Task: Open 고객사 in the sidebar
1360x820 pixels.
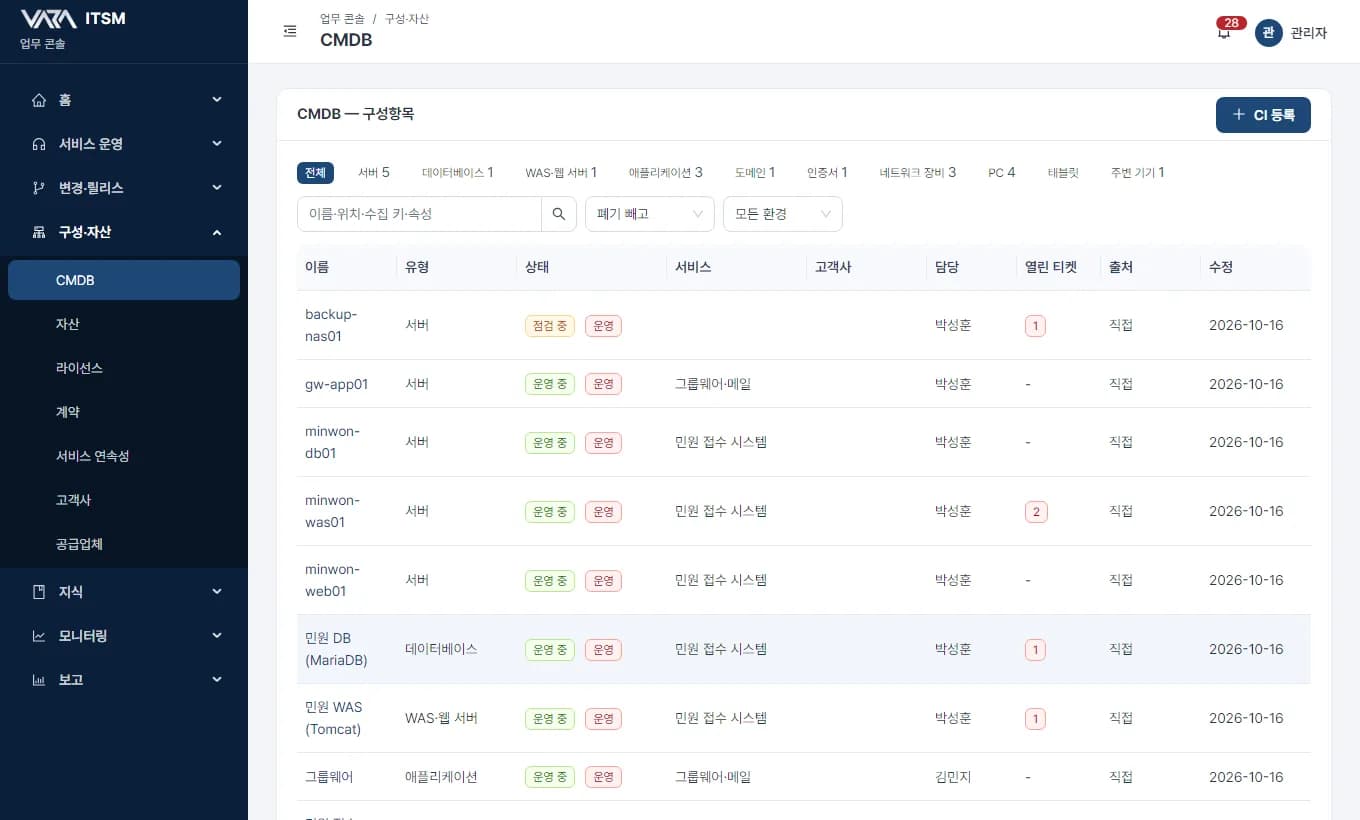Action: coord(124,500)
